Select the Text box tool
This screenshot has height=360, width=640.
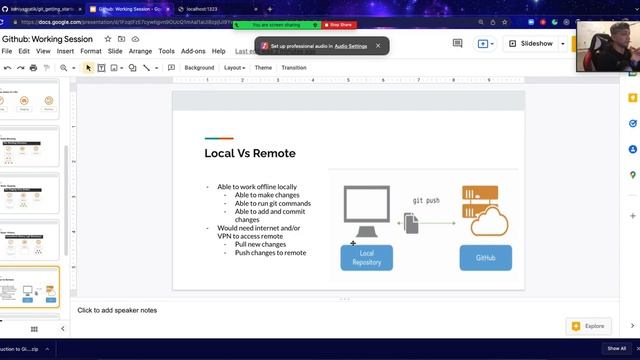click(101, 68)
